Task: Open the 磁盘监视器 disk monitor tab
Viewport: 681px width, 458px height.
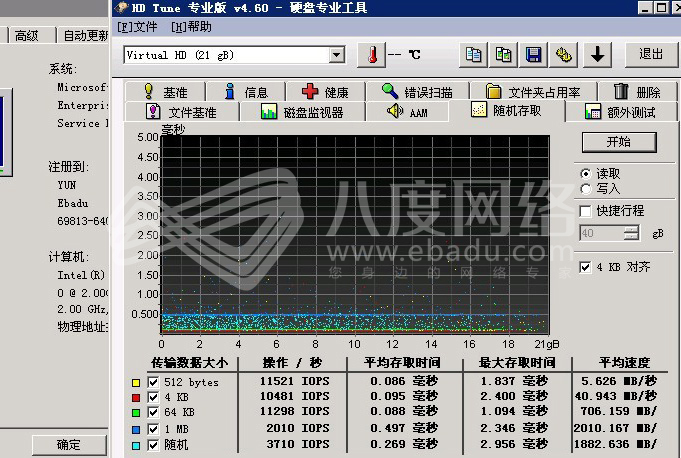Action: coord(302,112)
